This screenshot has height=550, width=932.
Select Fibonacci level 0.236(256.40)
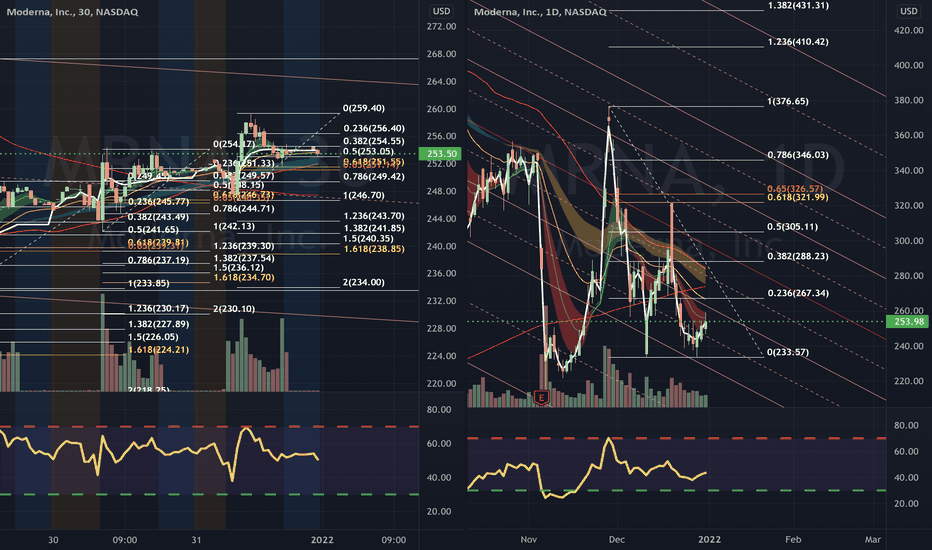click(x=374, y=128)
